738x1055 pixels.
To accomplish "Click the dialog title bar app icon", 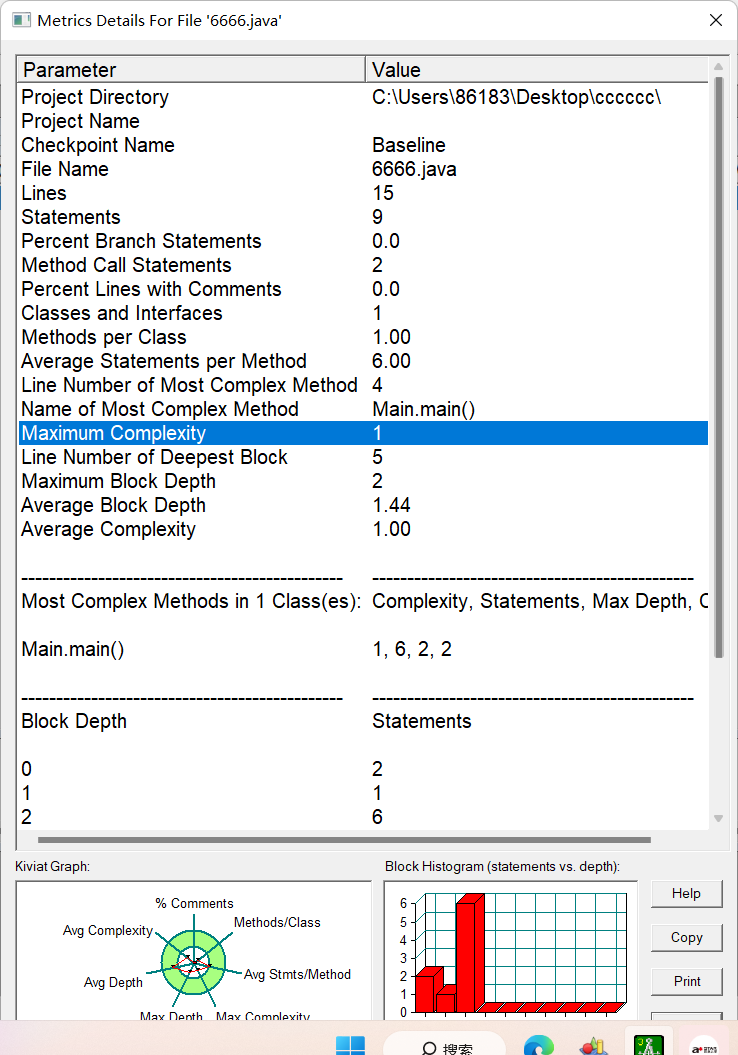I will (21, 20).
